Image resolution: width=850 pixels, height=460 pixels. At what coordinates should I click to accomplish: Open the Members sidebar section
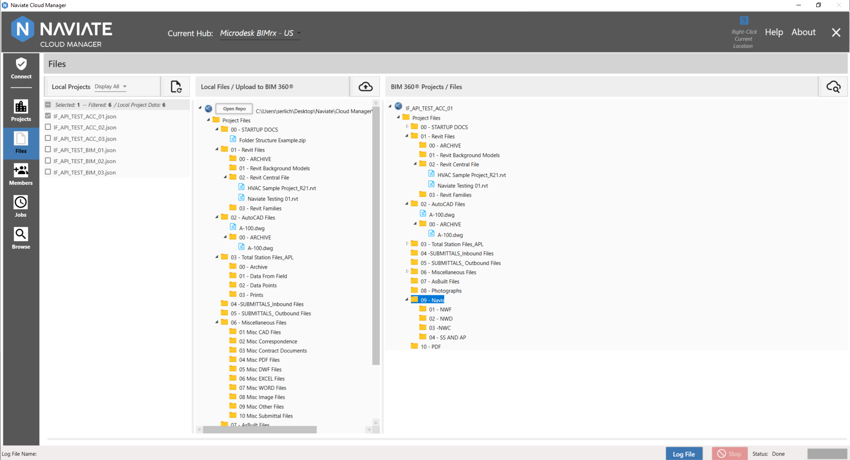click(21, 174)
